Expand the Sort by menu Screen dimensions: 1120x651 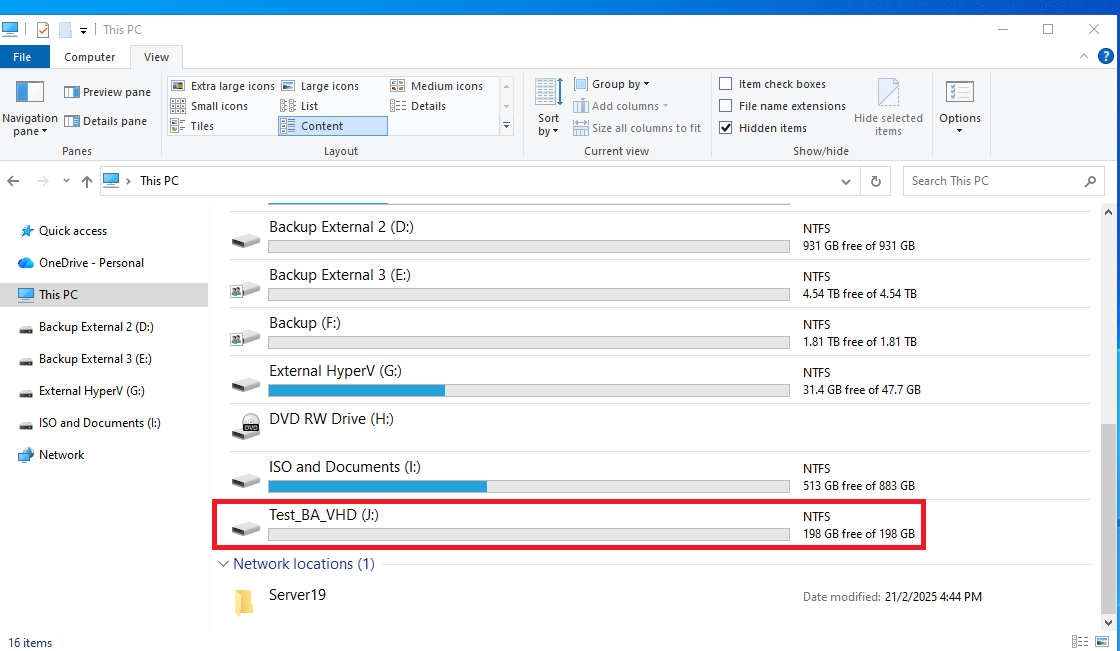click(548, 124)
